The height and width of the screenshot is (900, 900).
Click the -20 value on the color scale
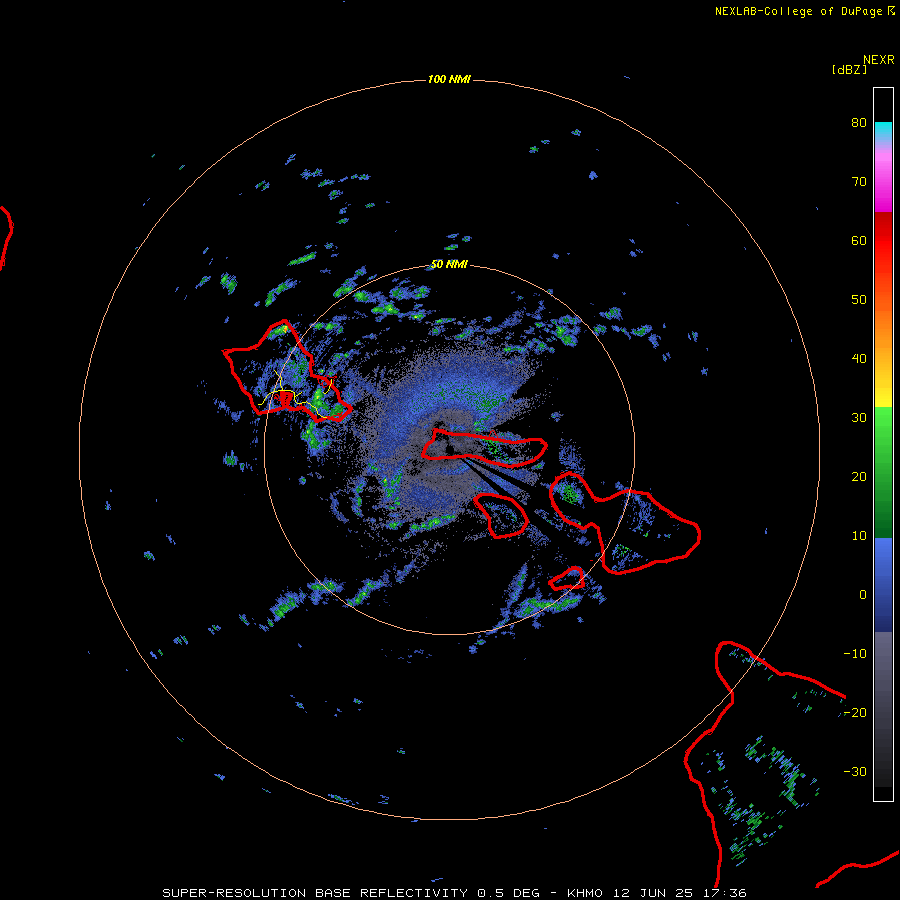click(x=855, y=713)
